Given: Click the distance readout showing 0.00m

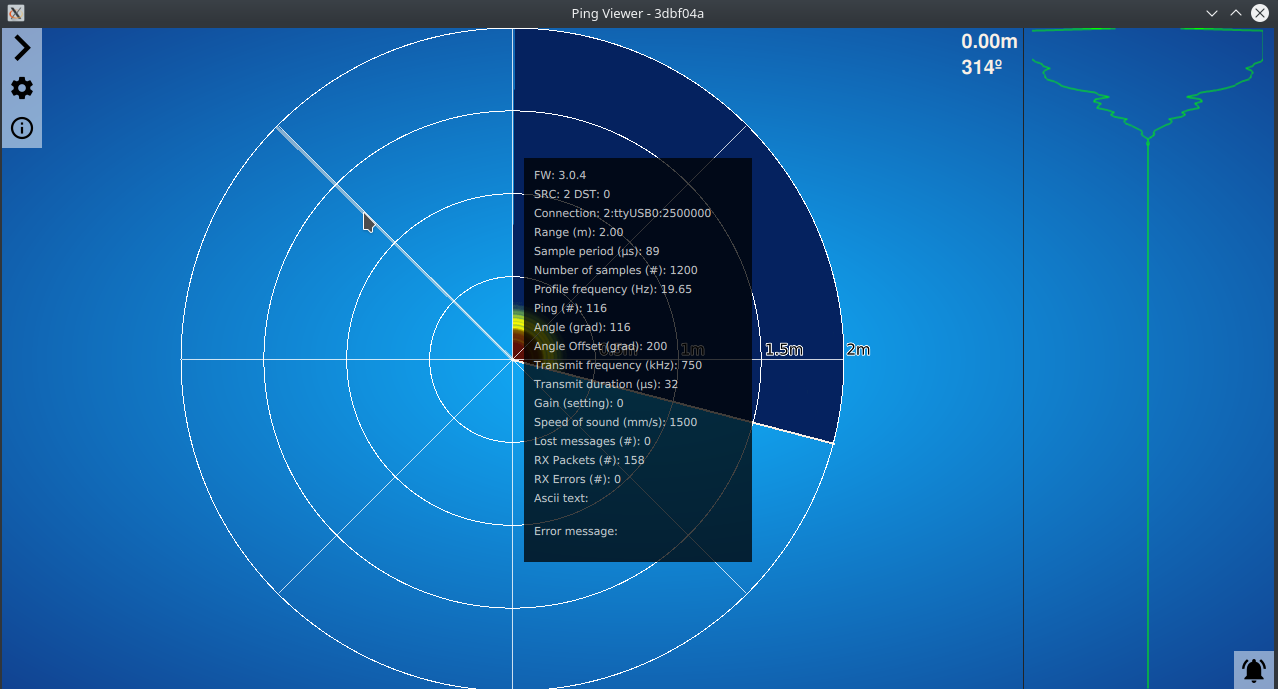Looking at the screenshot, I should pyautogui.click(x=988, y=41).
